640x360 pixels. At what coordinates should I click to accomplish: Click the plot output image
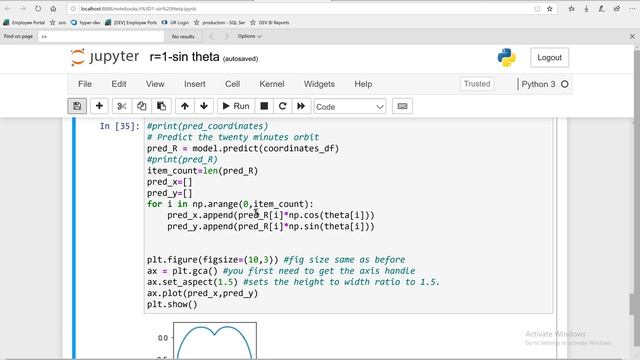(x=207, y=340)
